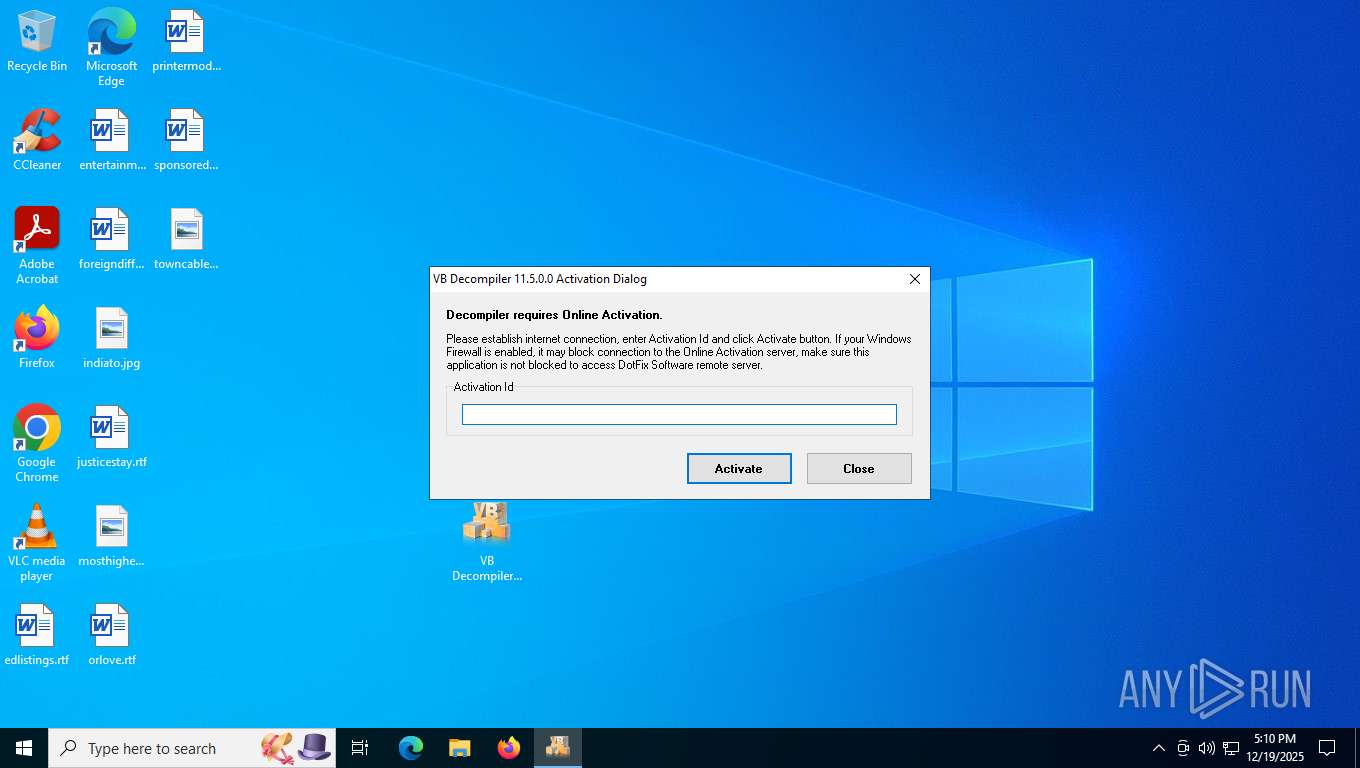Open the volume control in tray

pos(1207,748)
